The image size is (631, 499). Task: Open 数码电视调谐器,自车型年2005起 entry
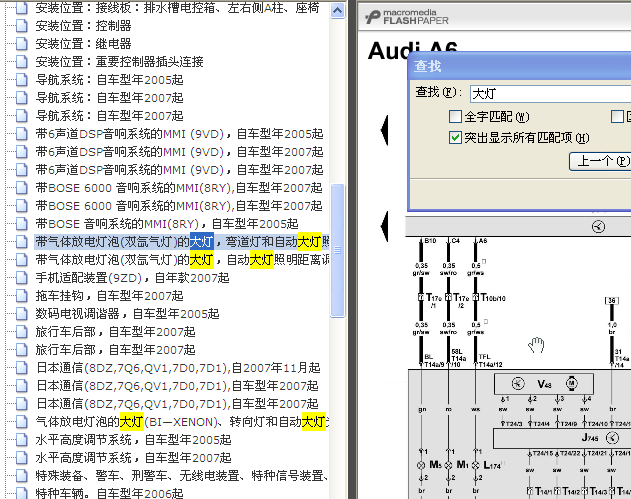pos(128,313)
